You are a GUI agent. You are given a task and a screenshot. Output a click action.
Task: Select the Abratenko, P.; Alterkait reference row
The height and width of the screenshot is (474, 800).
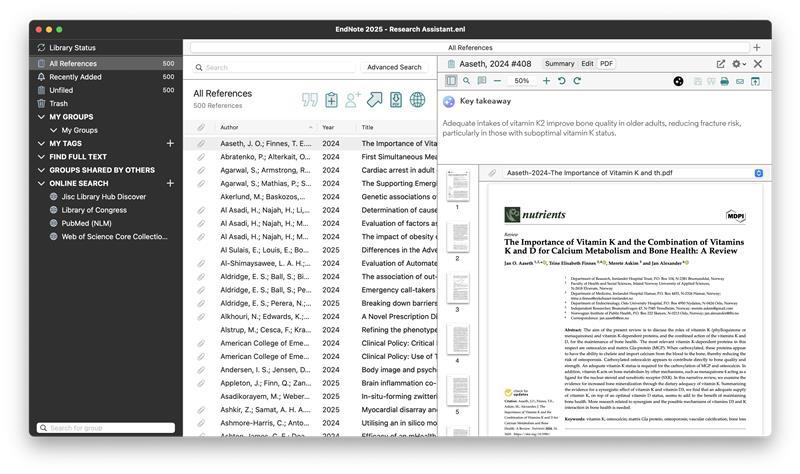tap(310, 157)
